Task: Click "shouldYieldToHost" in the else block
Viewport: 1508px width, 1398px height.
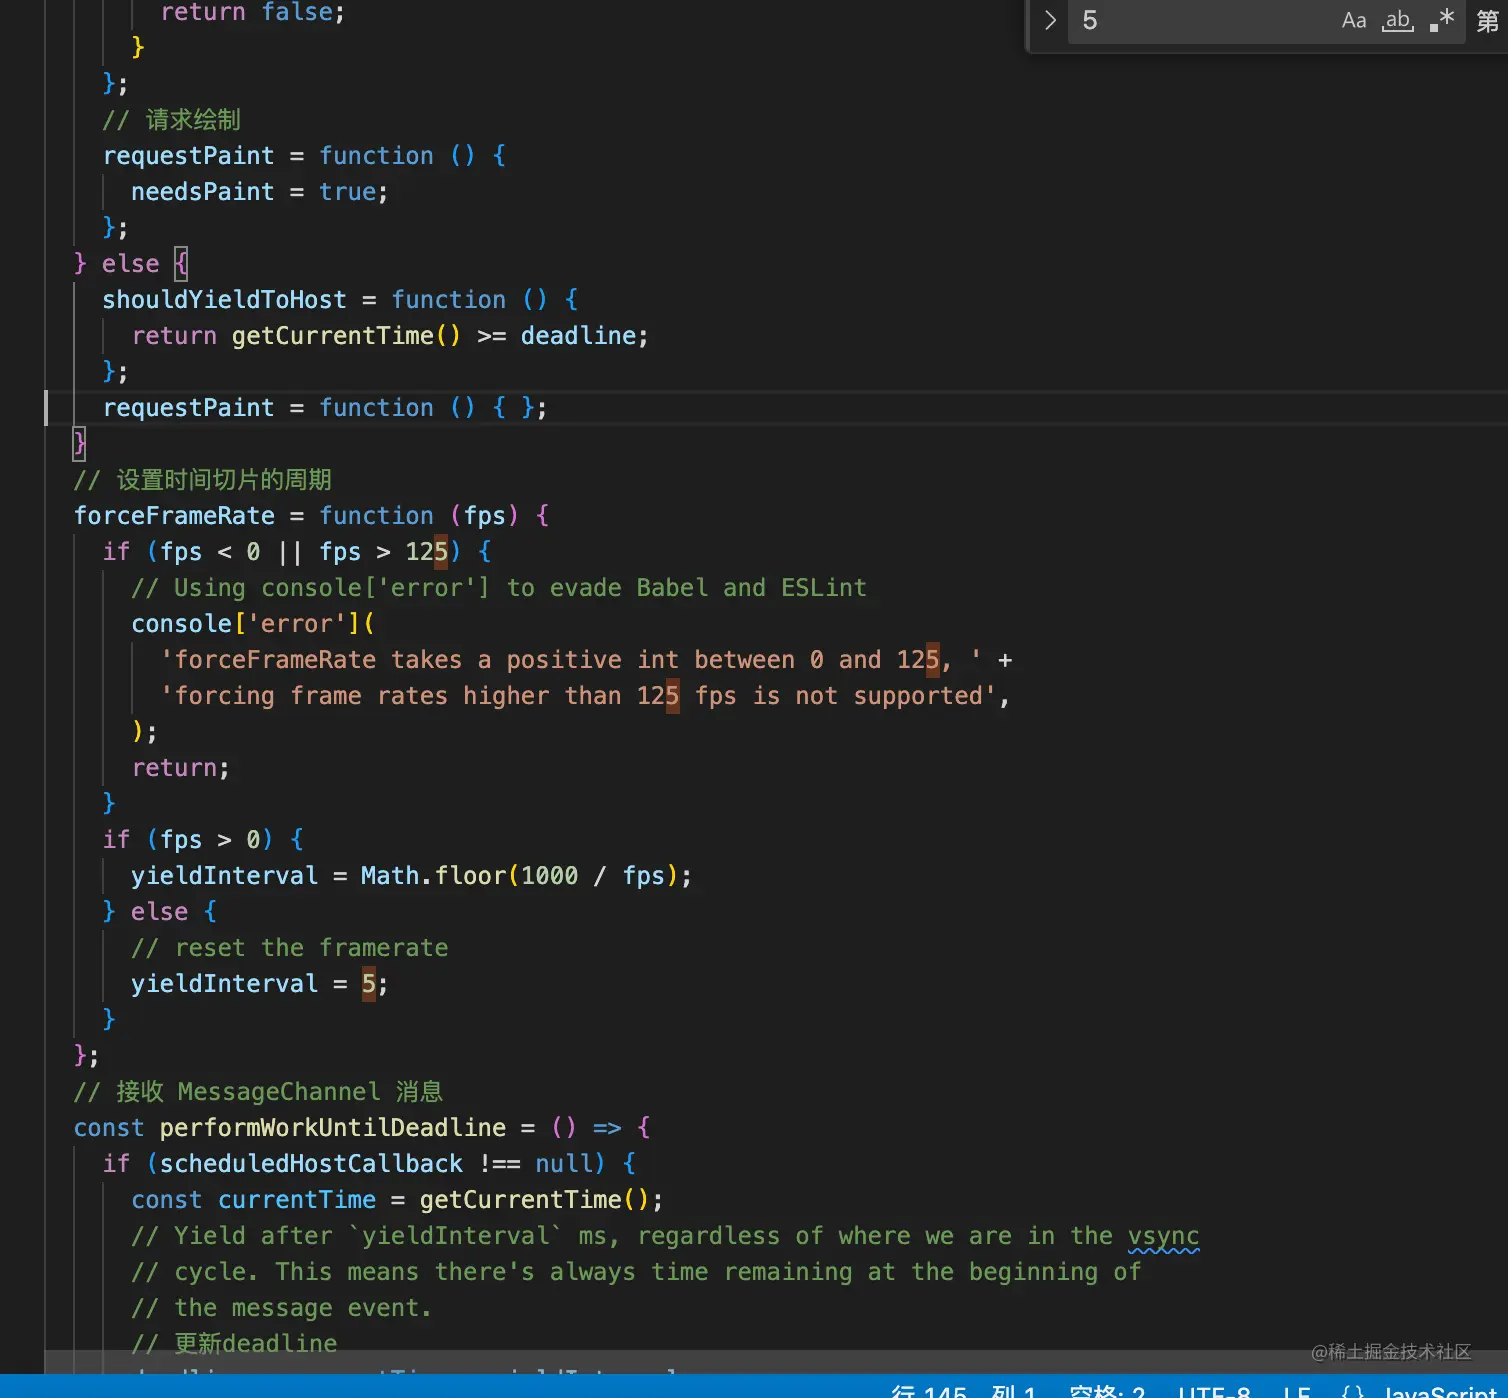Action: [x=225, y=300]
